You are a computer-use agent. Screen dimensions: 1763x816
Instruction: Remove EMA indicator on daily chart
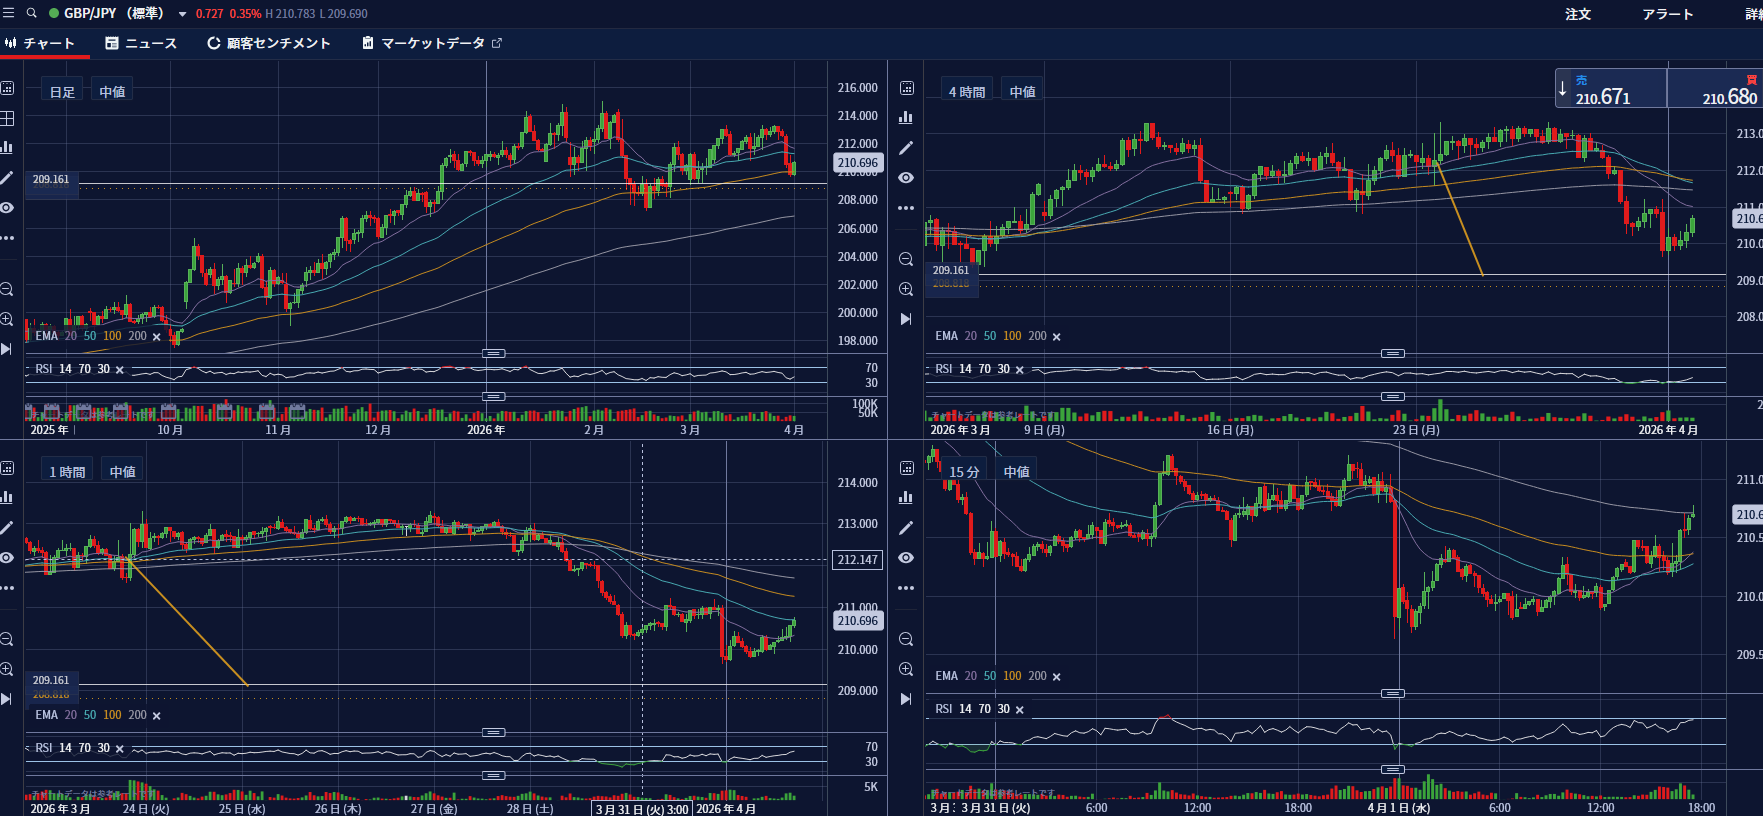(156, 337)
